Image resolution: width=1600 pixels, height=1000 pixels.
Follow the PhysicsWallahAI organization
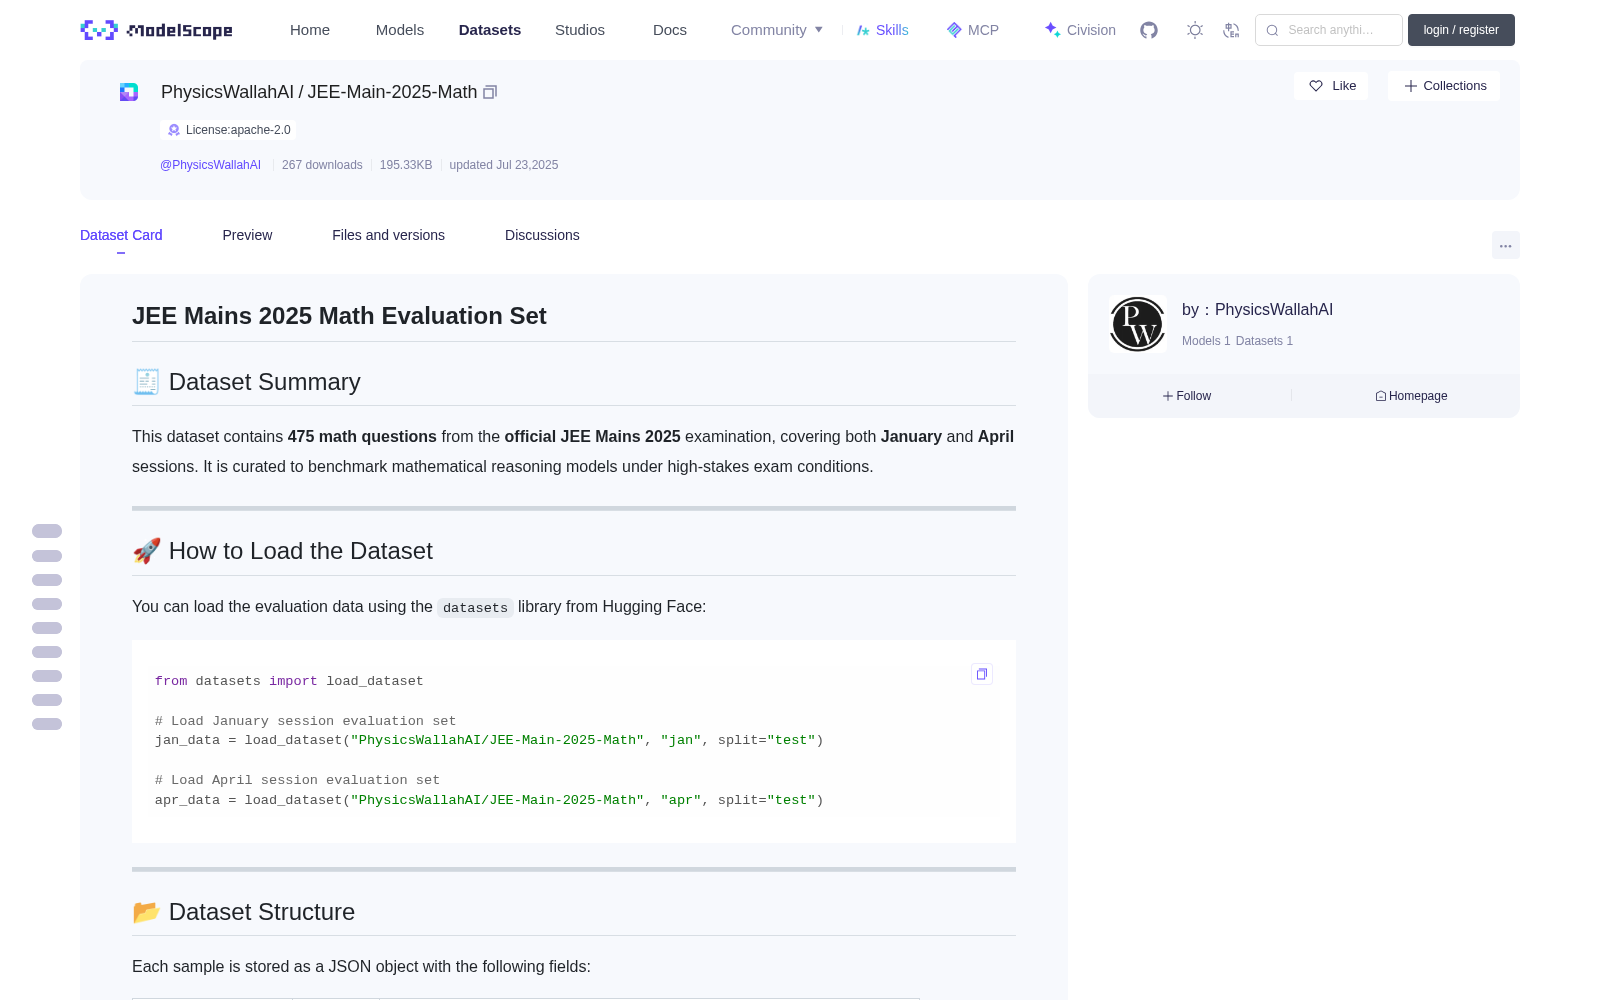point(1187,396)
